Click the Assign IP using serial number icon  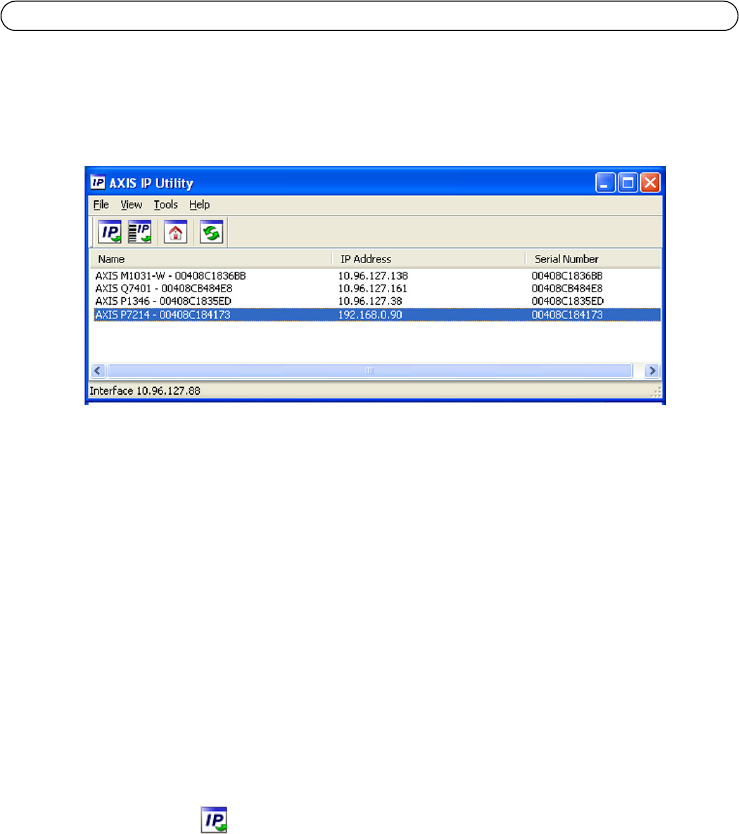pos(140,232)
